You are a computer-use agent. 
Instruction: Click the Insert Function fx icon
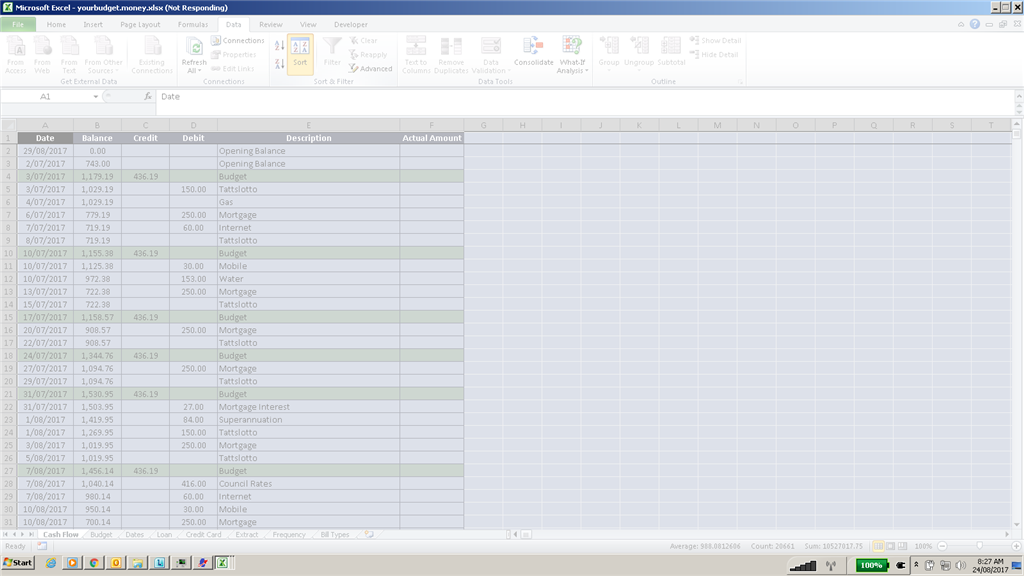pos(148,97)
